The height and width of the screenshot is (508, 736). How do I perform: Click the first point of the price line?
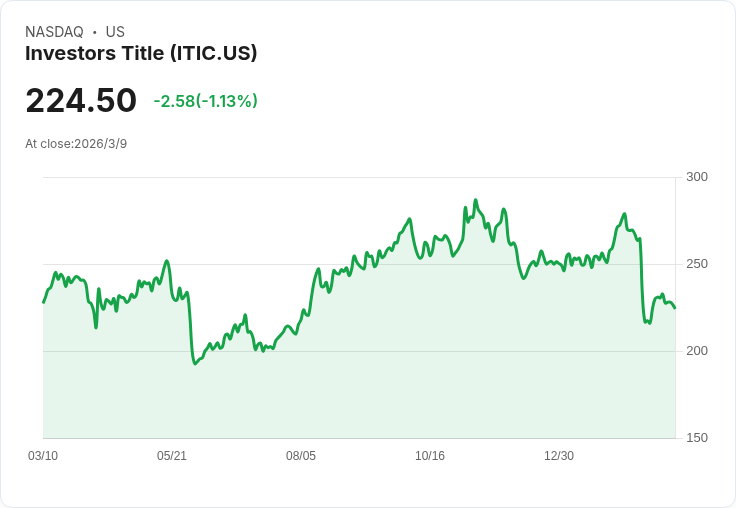pos(44,302)
